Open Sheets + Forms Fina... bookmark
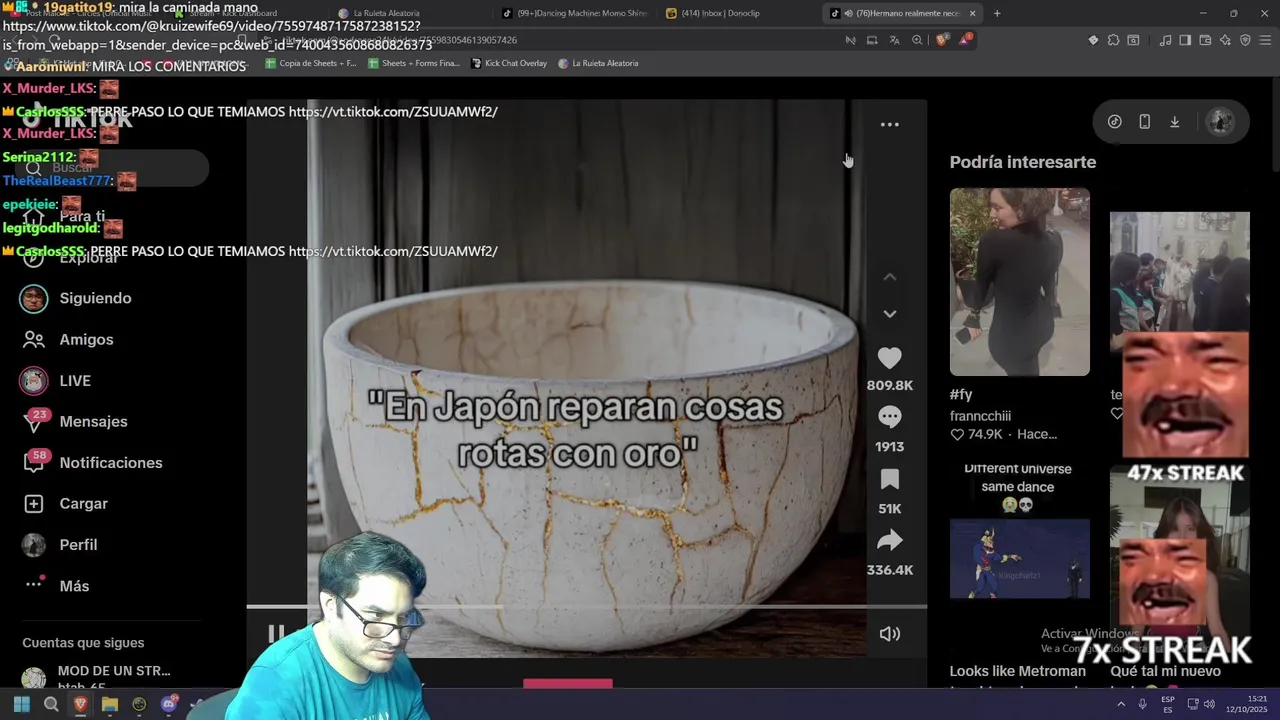 414,63
